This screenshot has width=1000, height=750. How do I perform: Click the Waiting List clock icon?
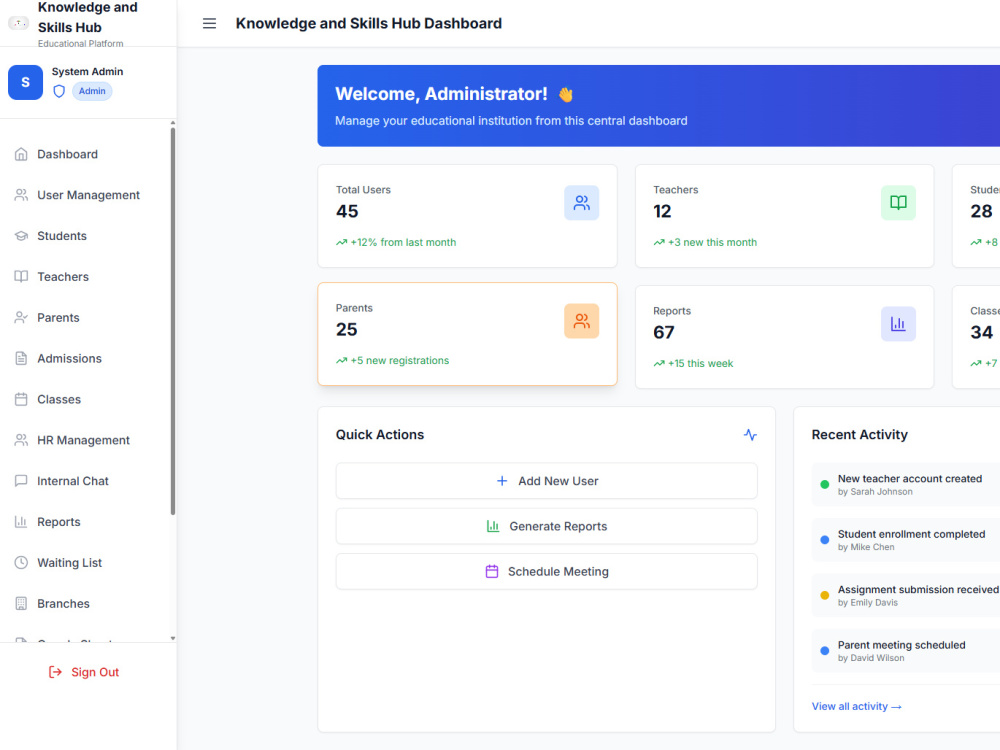point(21,562)
